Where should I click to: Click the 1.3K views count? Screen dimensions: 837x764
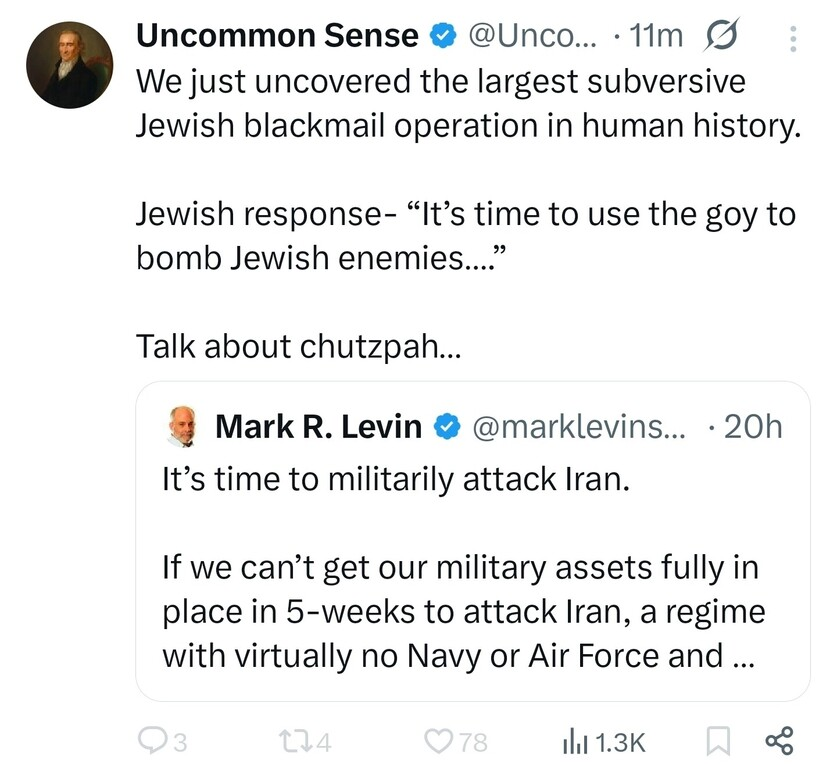(x=620, y=742)
